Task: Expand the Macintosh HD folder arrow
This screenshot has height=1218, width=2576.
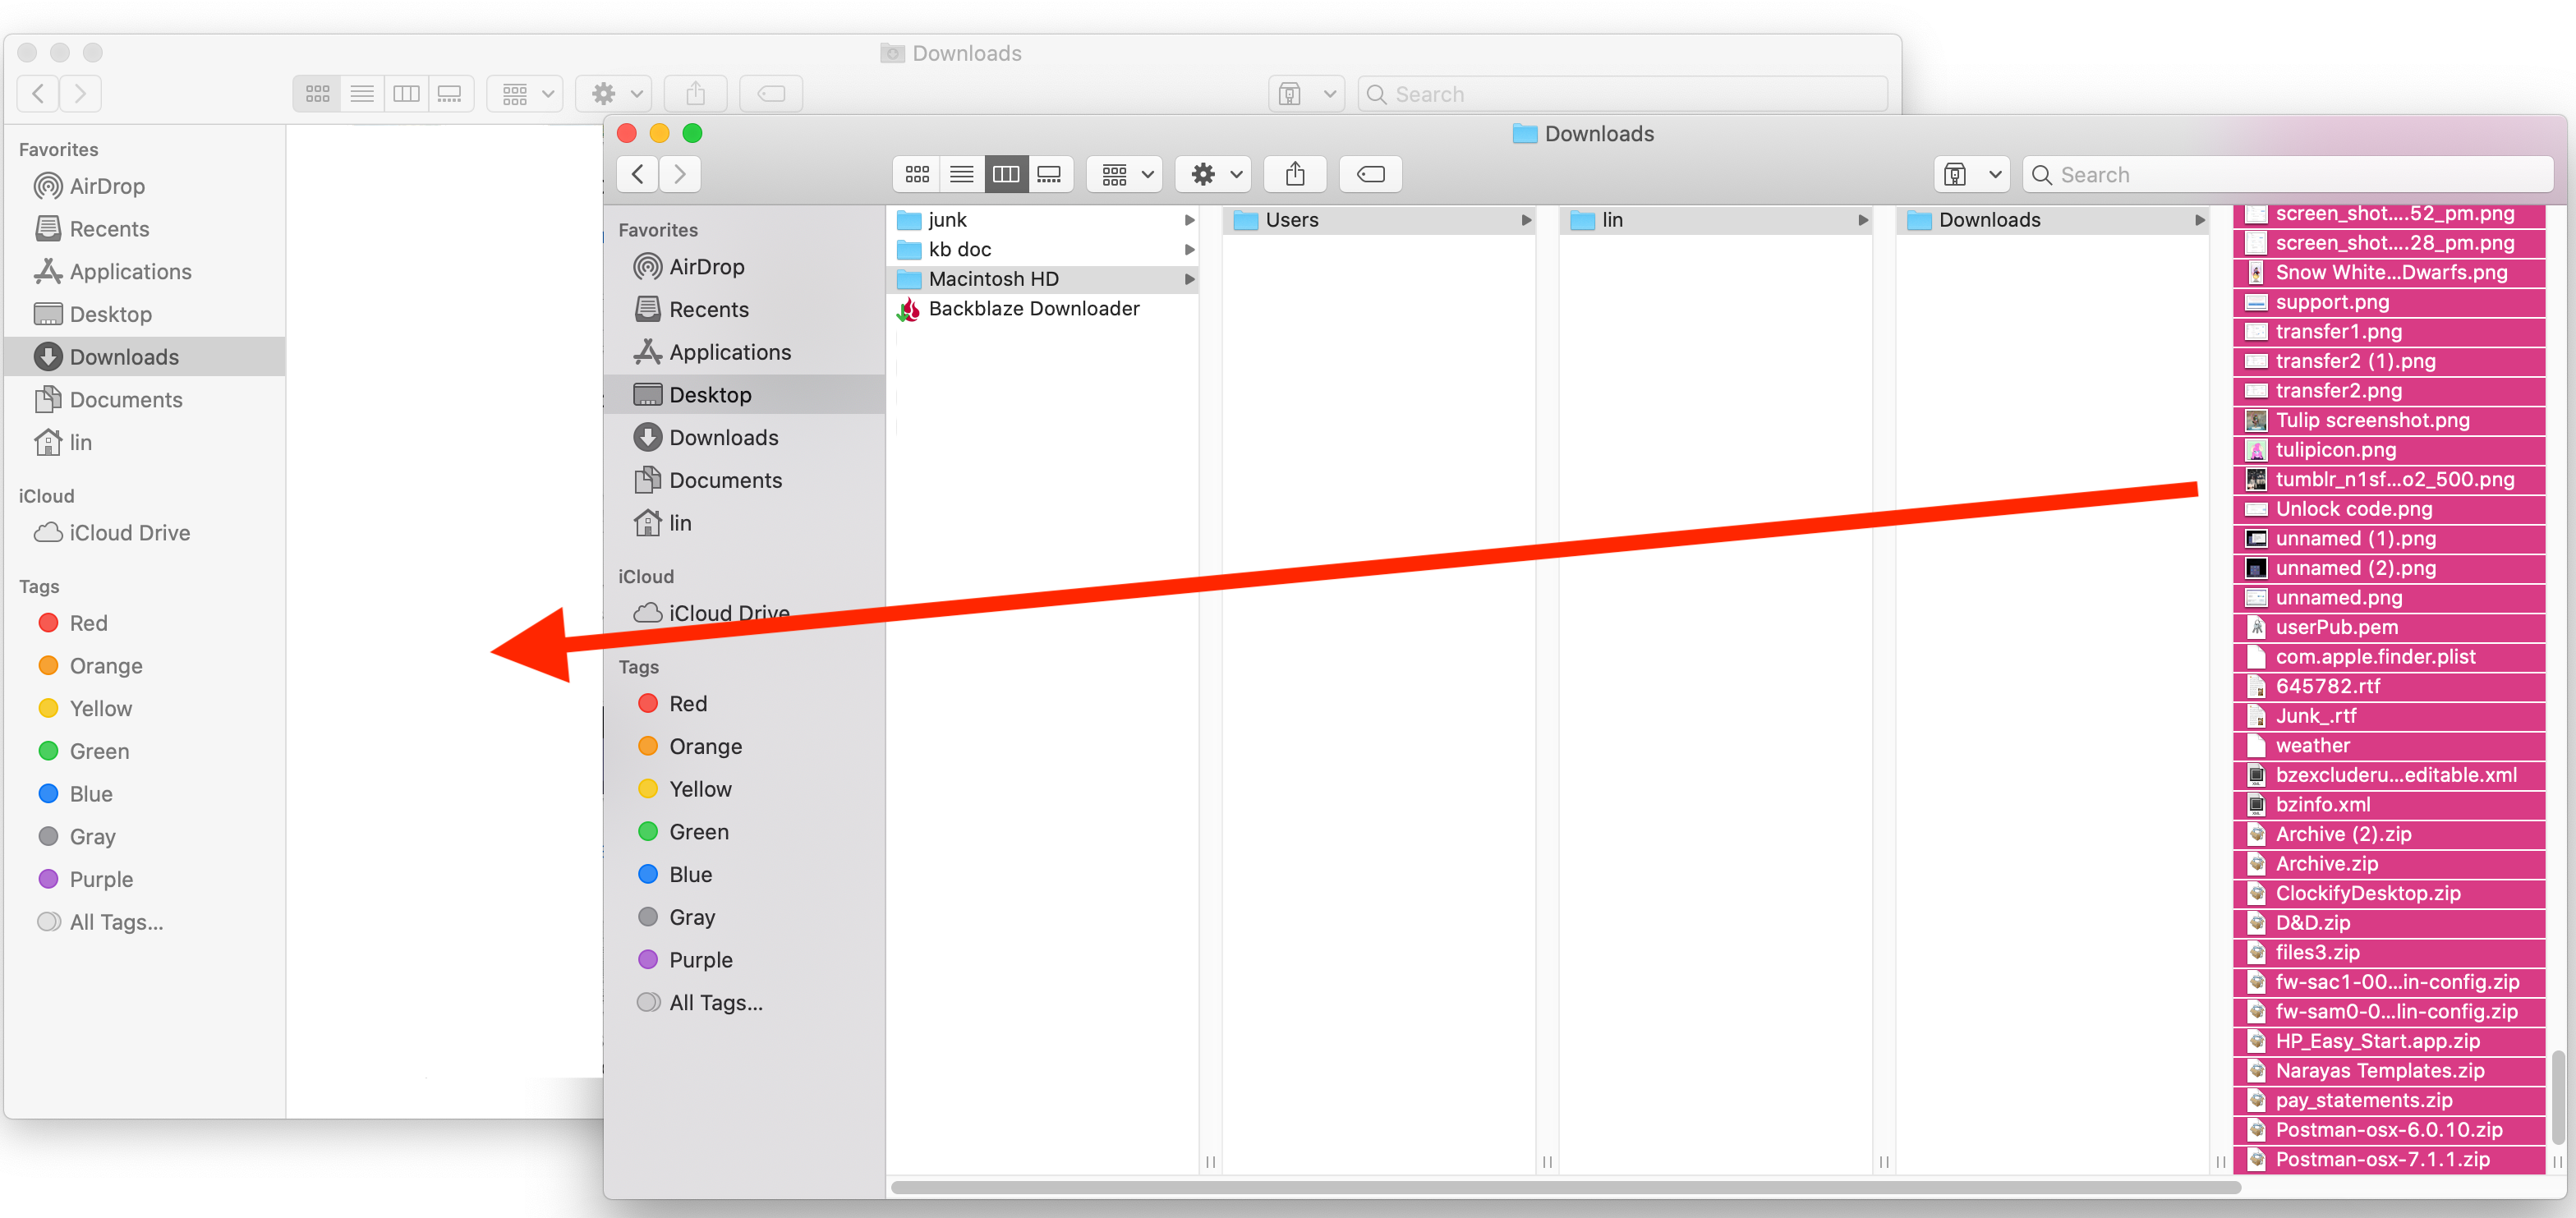Action: pos(1189,279)
